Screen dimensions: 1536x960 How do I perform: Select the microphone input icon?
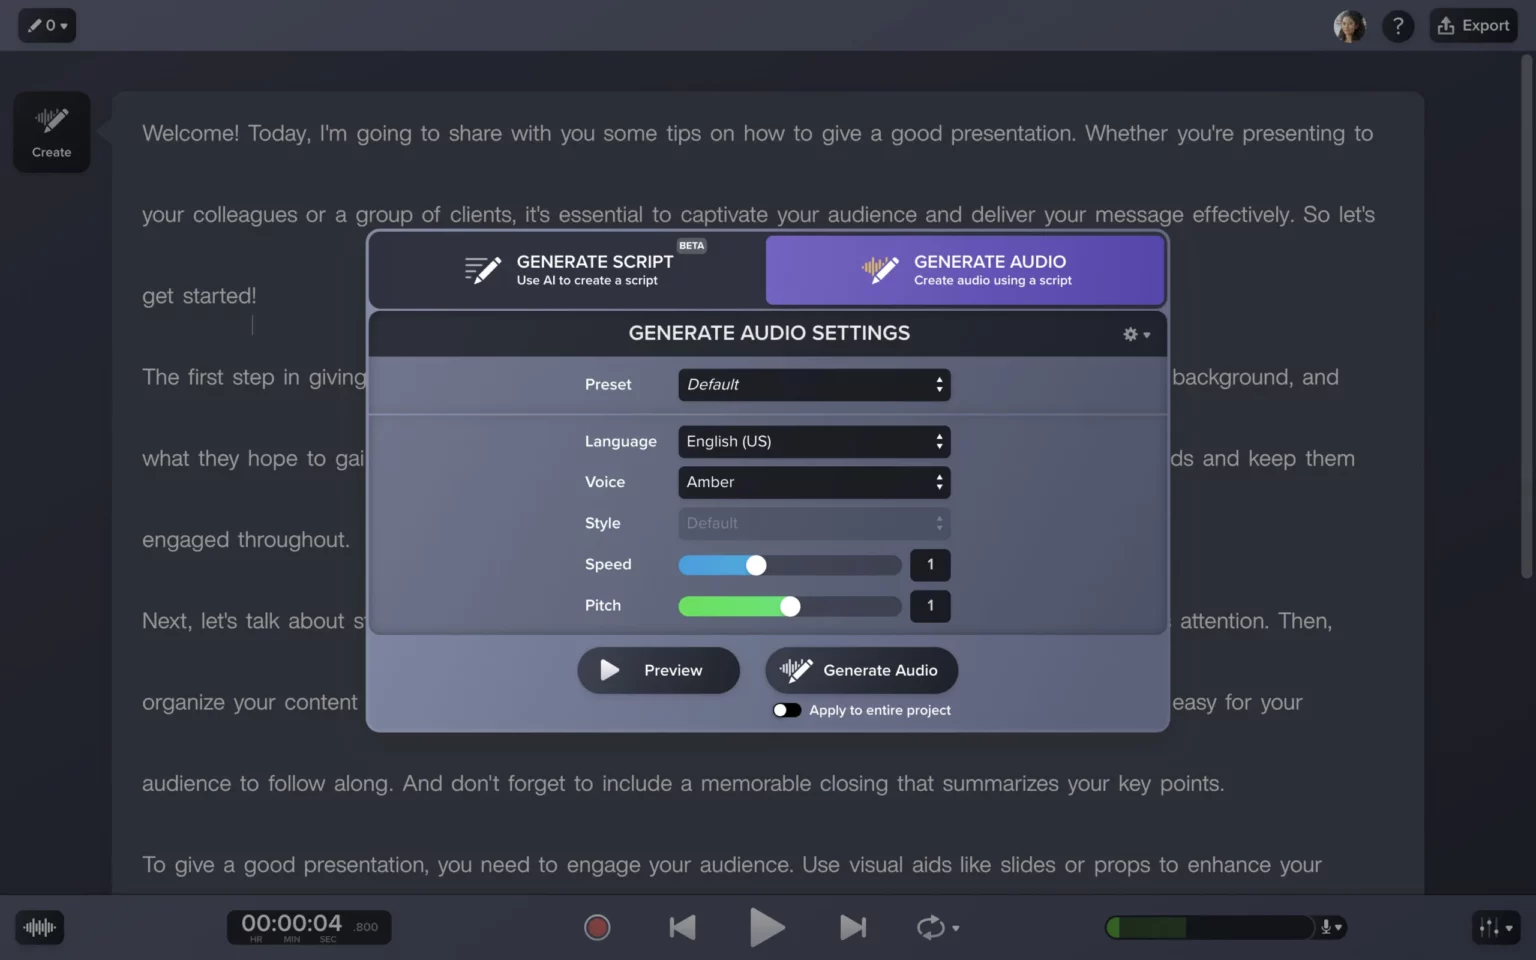(1326, 927)
